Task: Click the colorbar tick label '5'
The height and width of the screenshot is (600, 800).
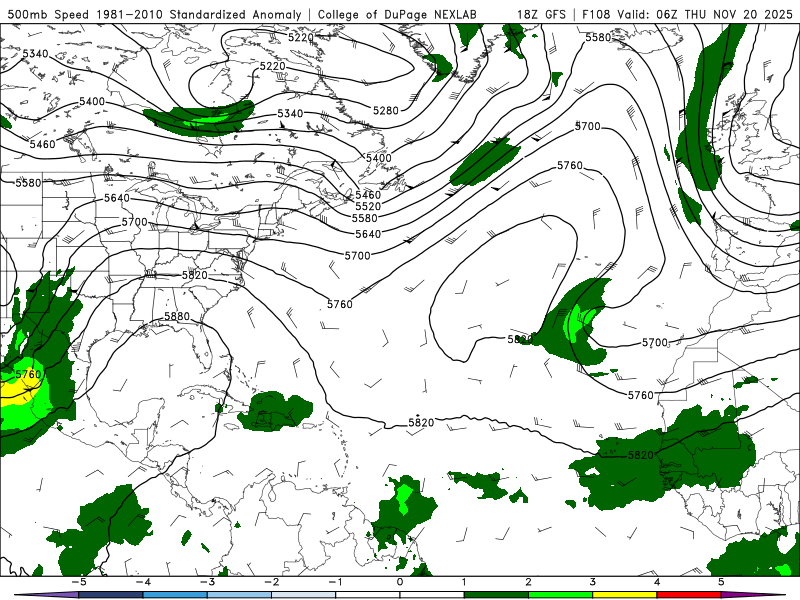Action: [721, 582]
